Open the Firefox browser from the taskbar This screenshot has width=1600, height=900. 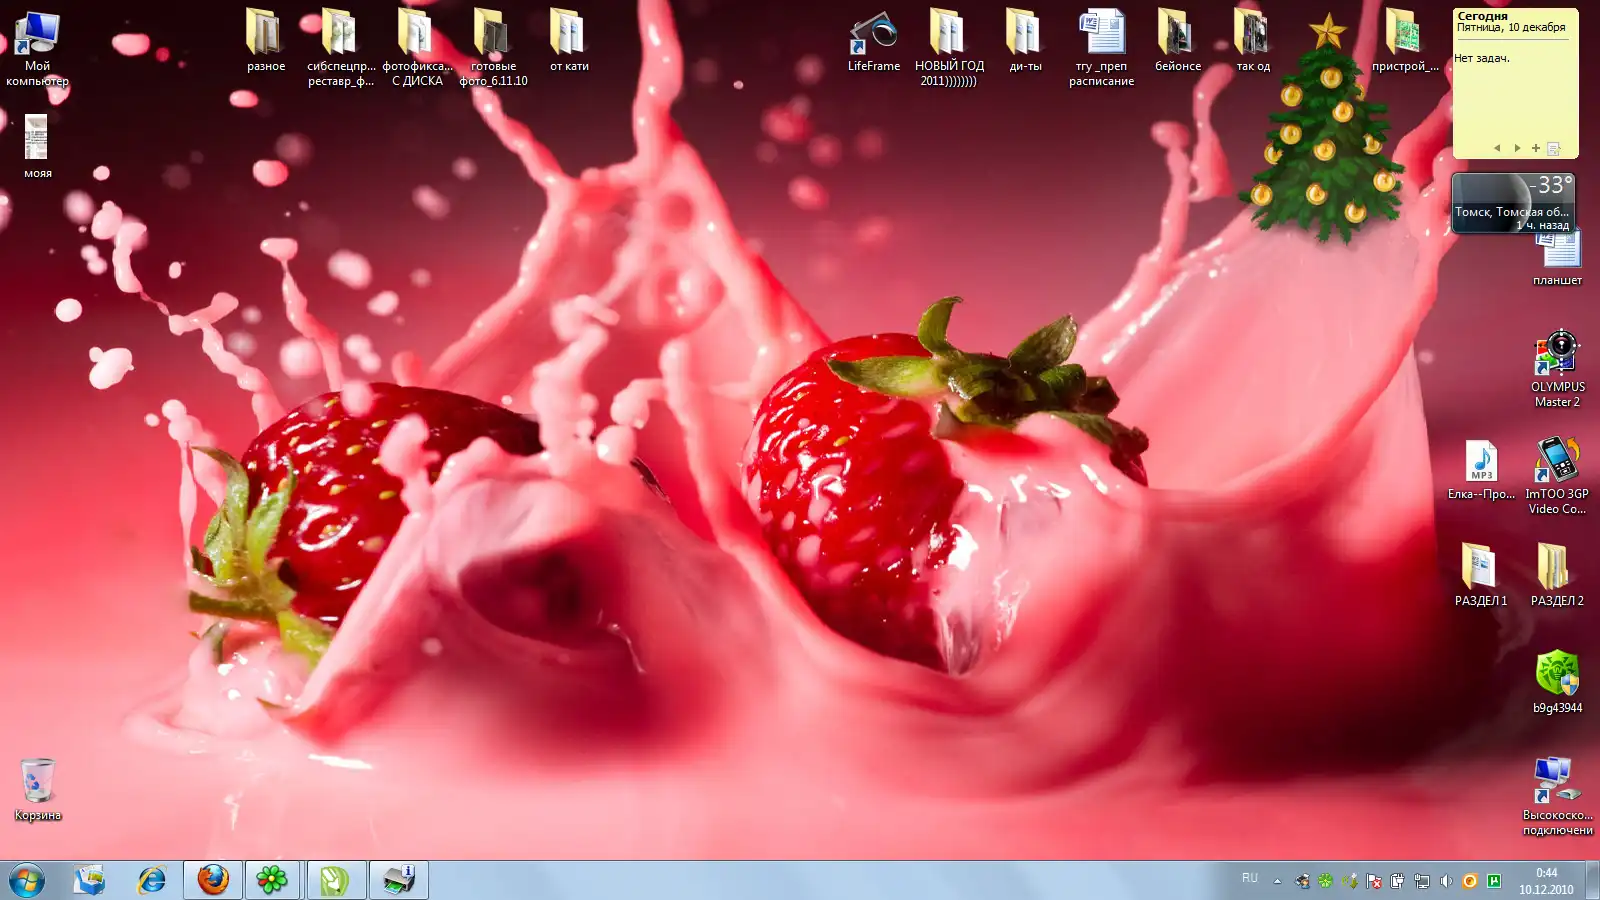[x=212, y=880]
